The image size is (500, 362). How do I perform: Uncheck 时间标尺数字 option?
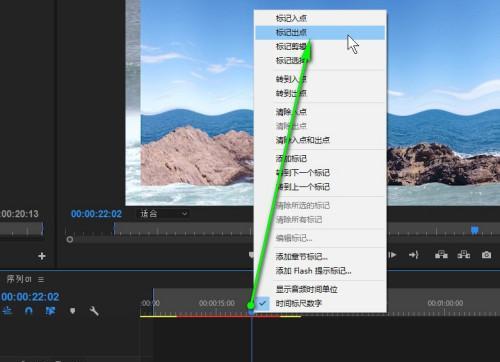(x=320, y=303)
